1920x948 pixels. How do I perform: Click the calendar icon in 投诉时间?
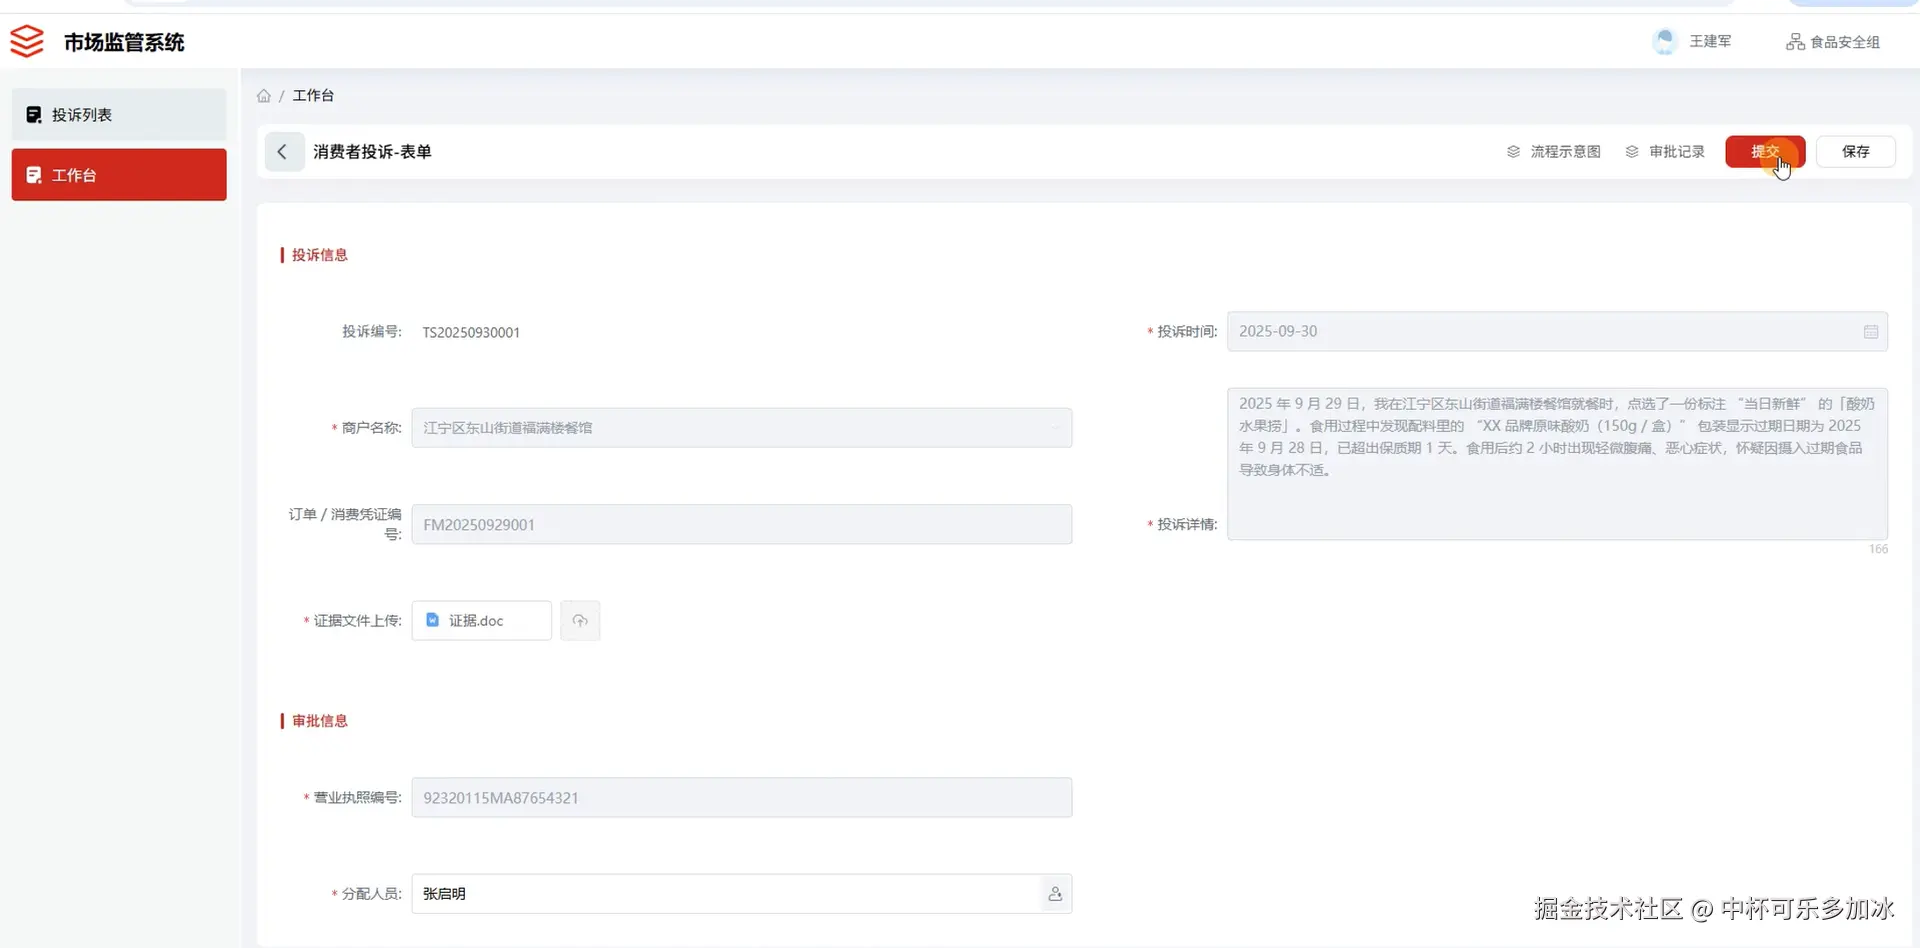coord(1870,332)
